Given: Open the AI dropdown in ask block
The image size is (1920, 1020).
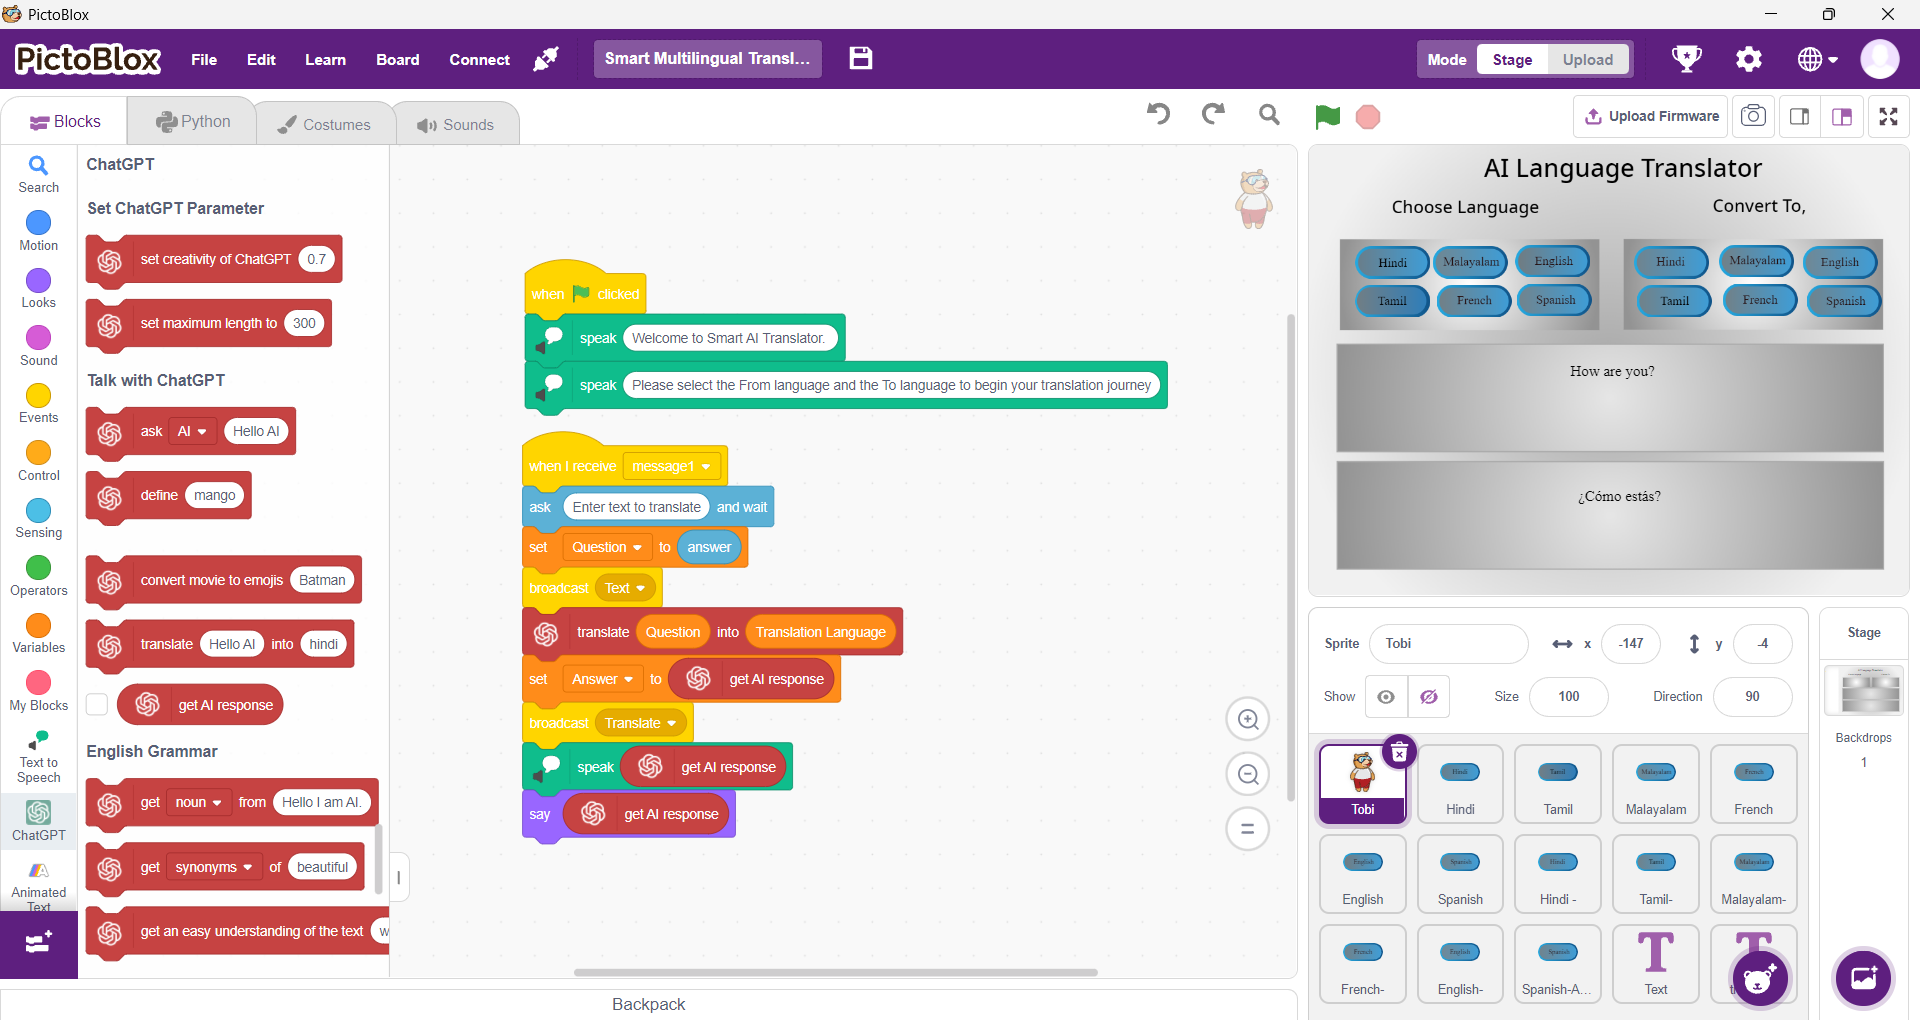Looking at the screenshot, I should (192, 431).
